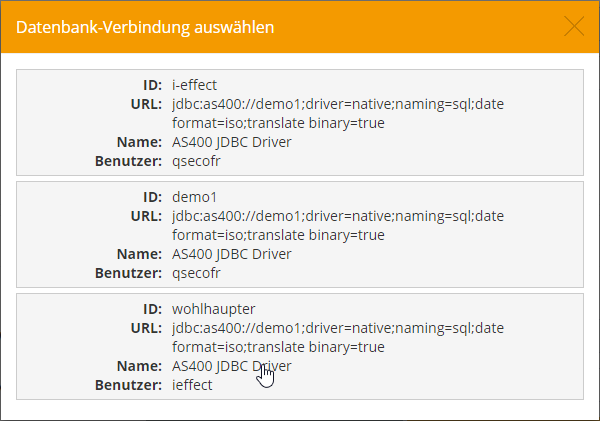Click user qsecofr in the demo1 entry

pyautogui.click(x=195, y=273)
